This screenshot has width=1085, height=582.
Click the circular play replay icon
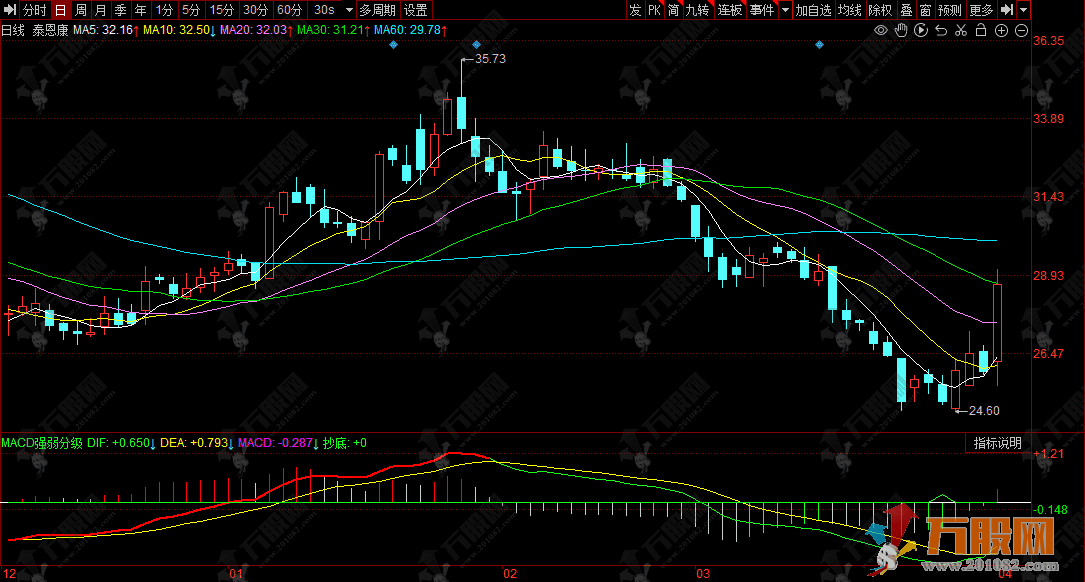921,31
